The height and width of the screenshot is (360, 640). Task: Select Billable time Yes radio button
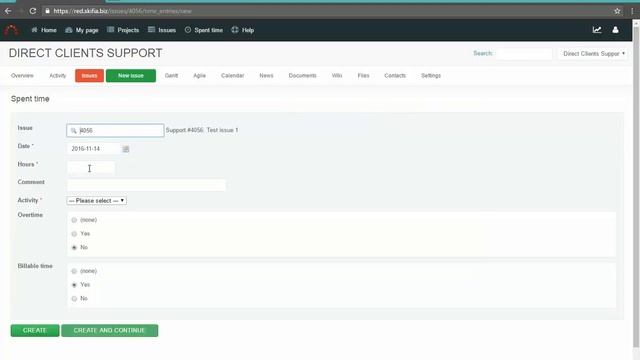(x=74, y=285)
